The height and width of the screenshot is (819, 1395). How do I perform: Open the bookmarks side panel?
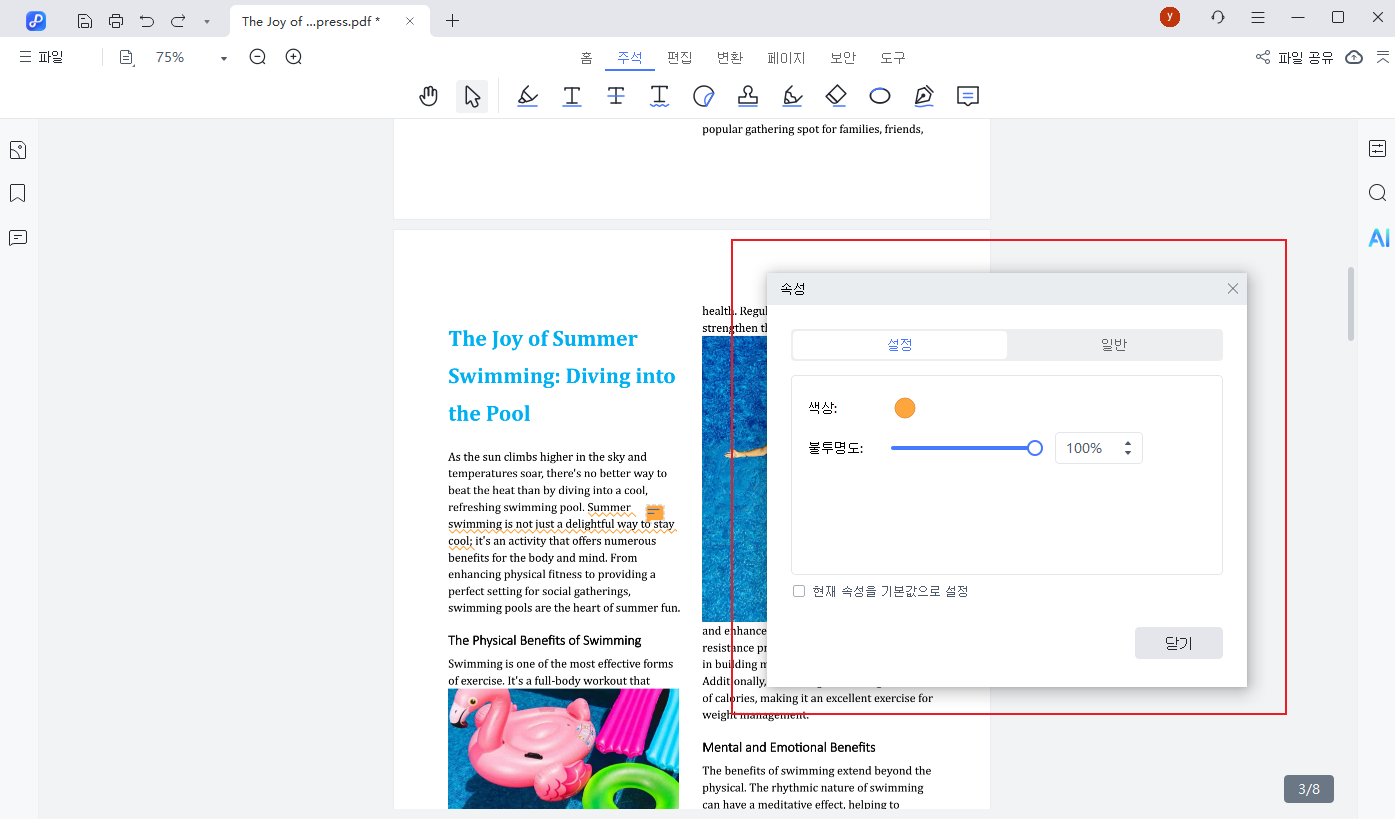(17, 193)
